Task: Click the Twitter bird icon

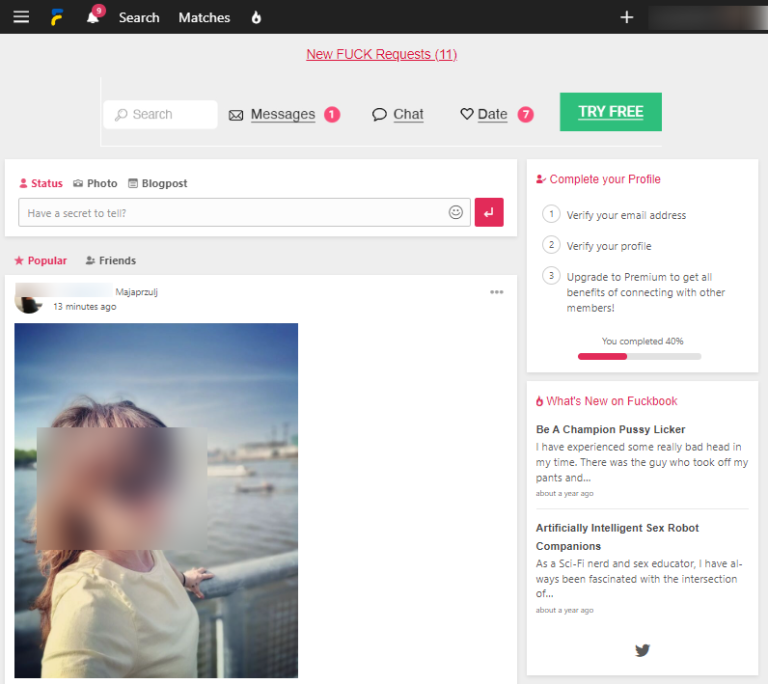Action: coord(642,650)
